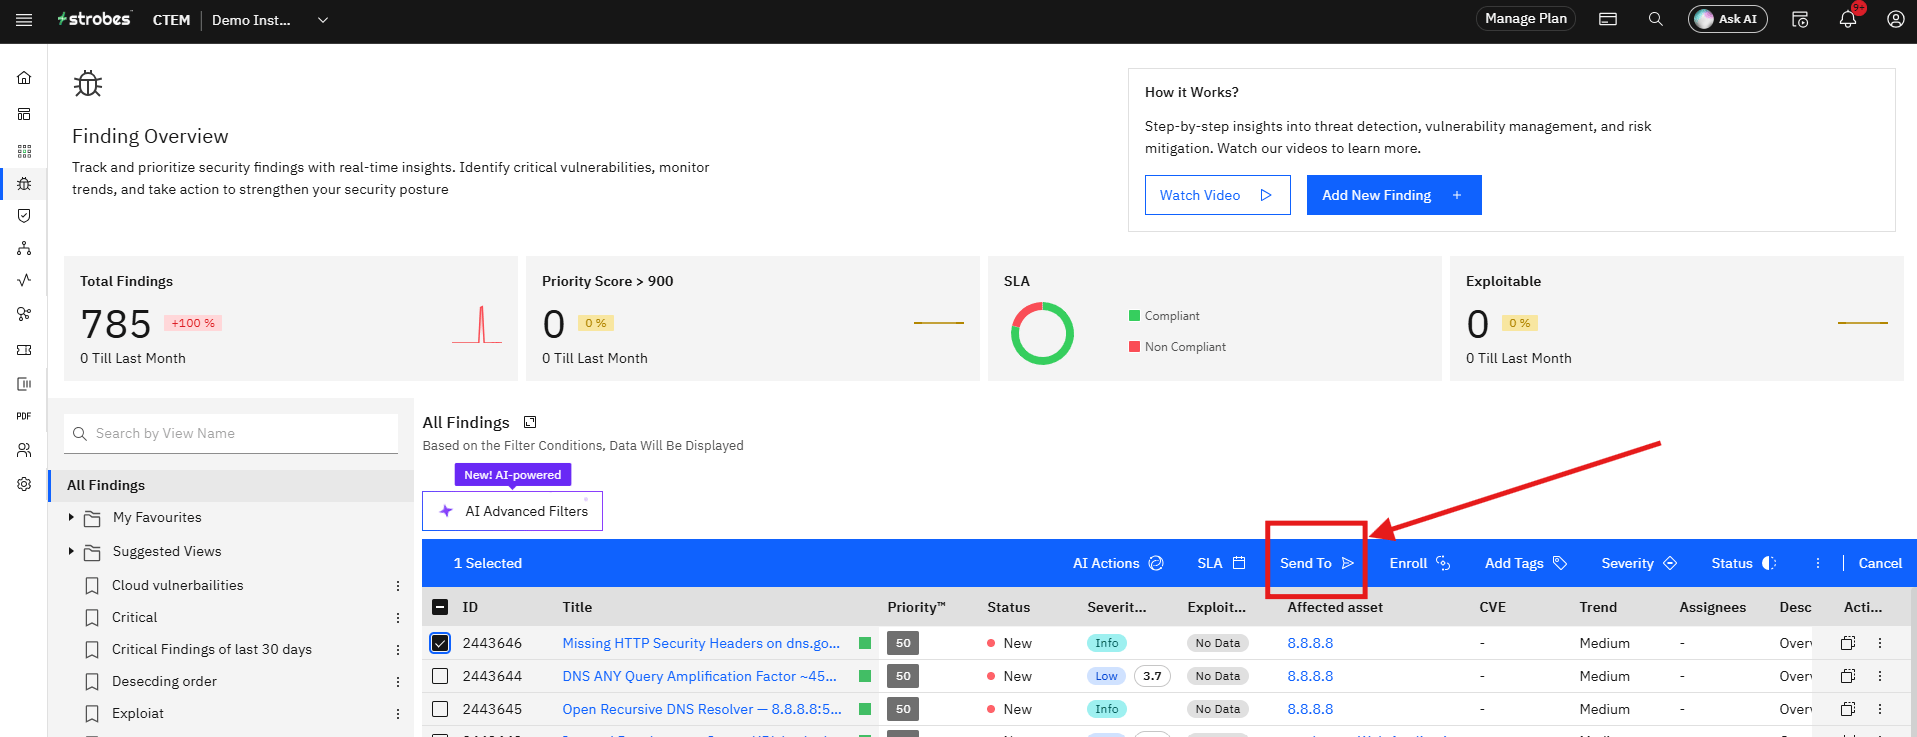Image resolution: width=1917 pixels, height=737 pixels.
Task: Open the Severity bulk action dropdown
Action: coord(1638,563)
